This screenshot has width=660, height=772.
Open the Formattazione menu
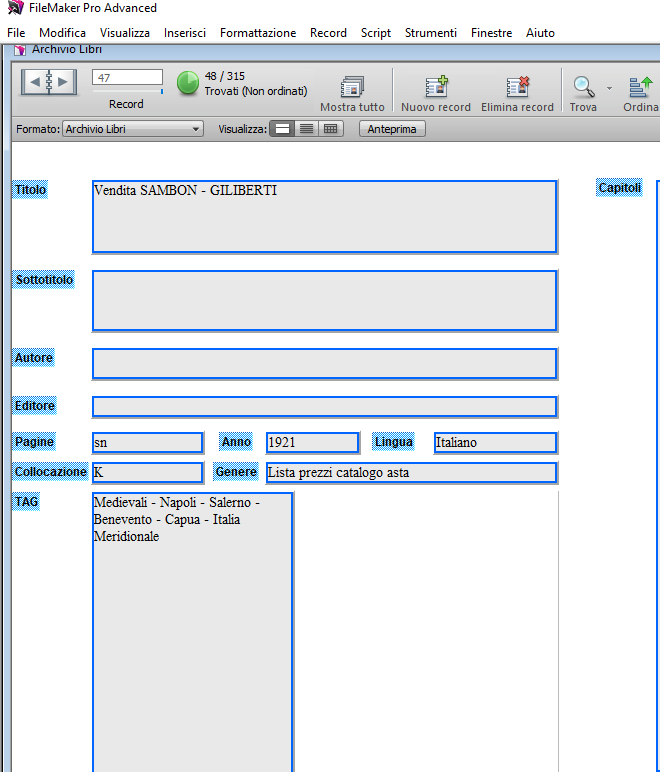click(258, 33)
